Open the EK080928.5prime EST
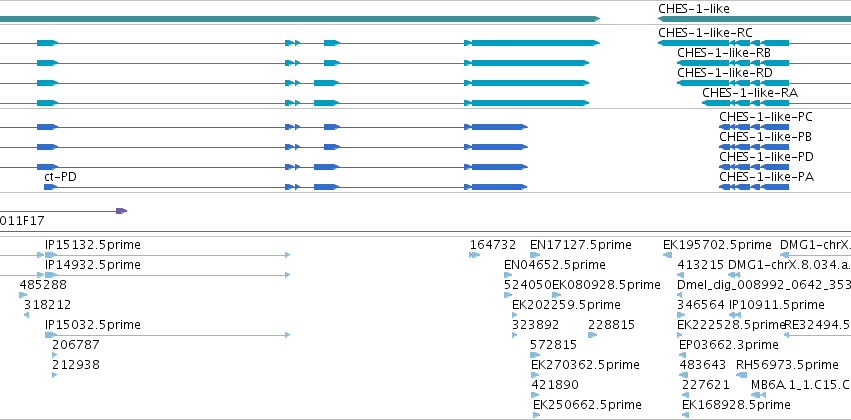The image size is (851, 420). tap(606, 285)
